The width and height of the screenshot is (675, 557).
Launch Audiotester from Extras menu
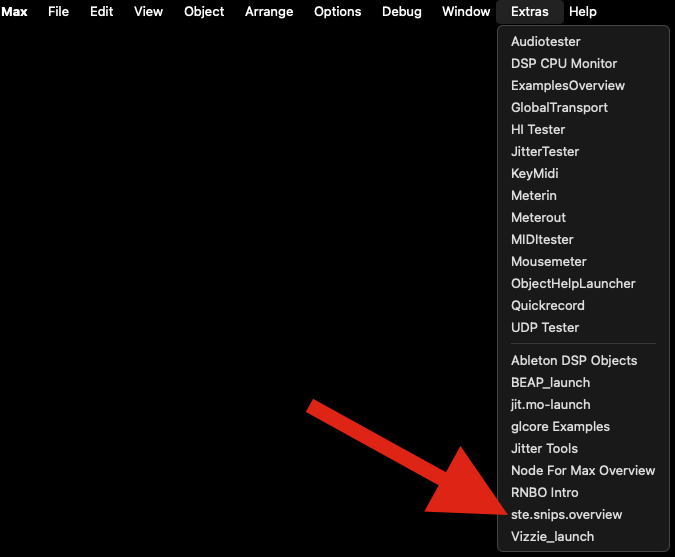[545, 42]
